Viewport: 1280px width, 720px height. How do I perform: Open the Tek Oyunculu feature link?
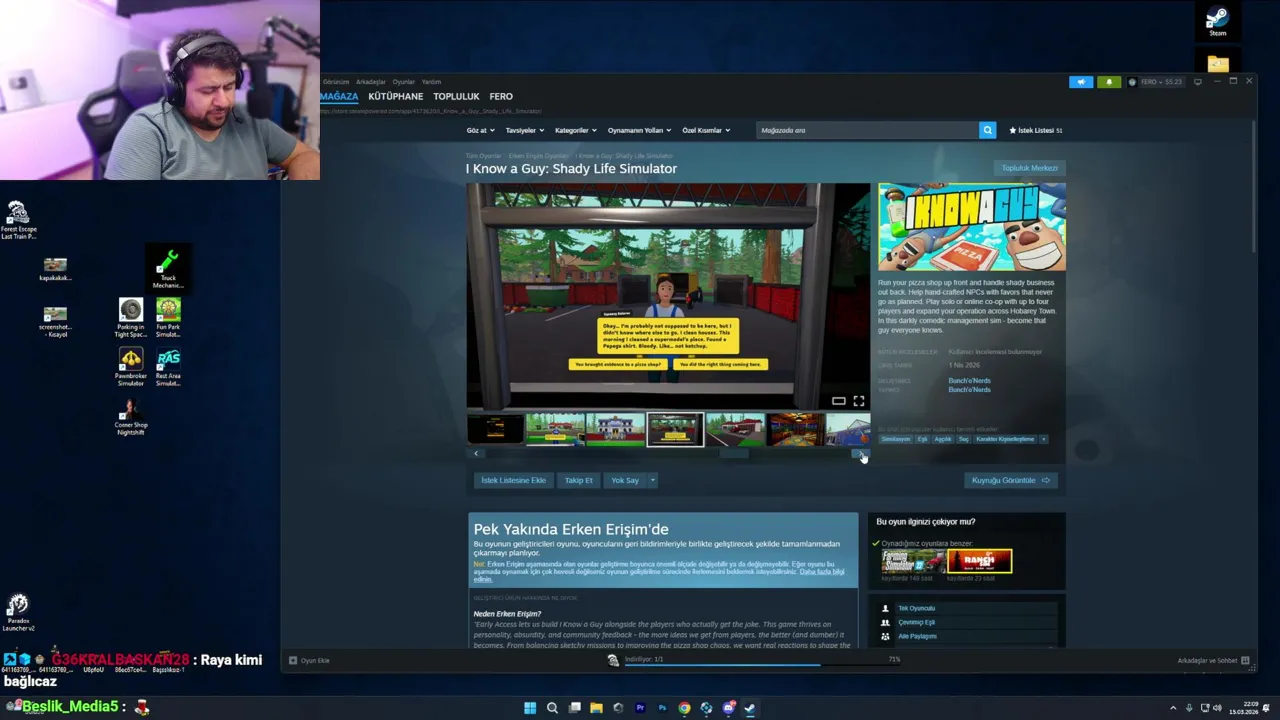click(916, 608)
